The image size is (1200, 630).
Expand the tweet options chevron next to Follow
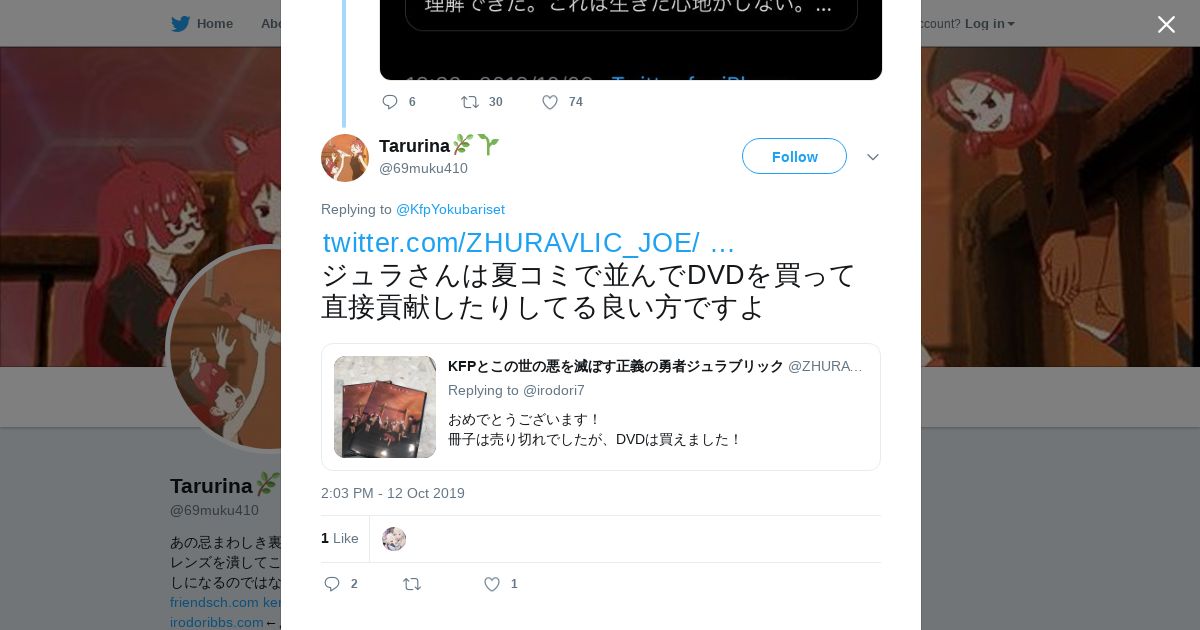point(872,157)
